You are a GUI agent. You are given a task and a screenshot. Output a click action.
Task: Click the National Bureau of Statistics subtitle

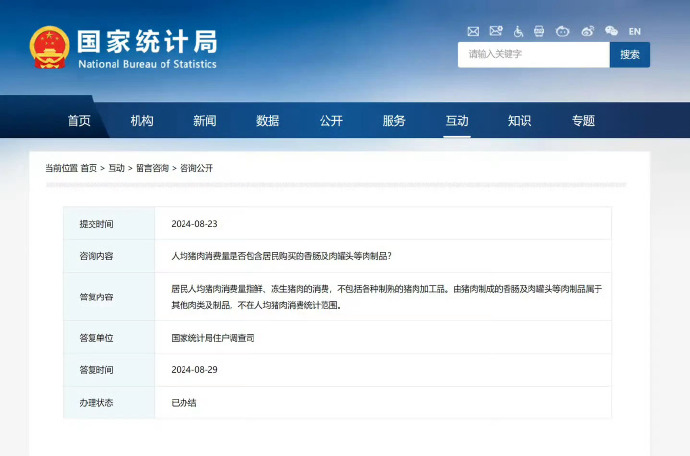tap(147, 64)
